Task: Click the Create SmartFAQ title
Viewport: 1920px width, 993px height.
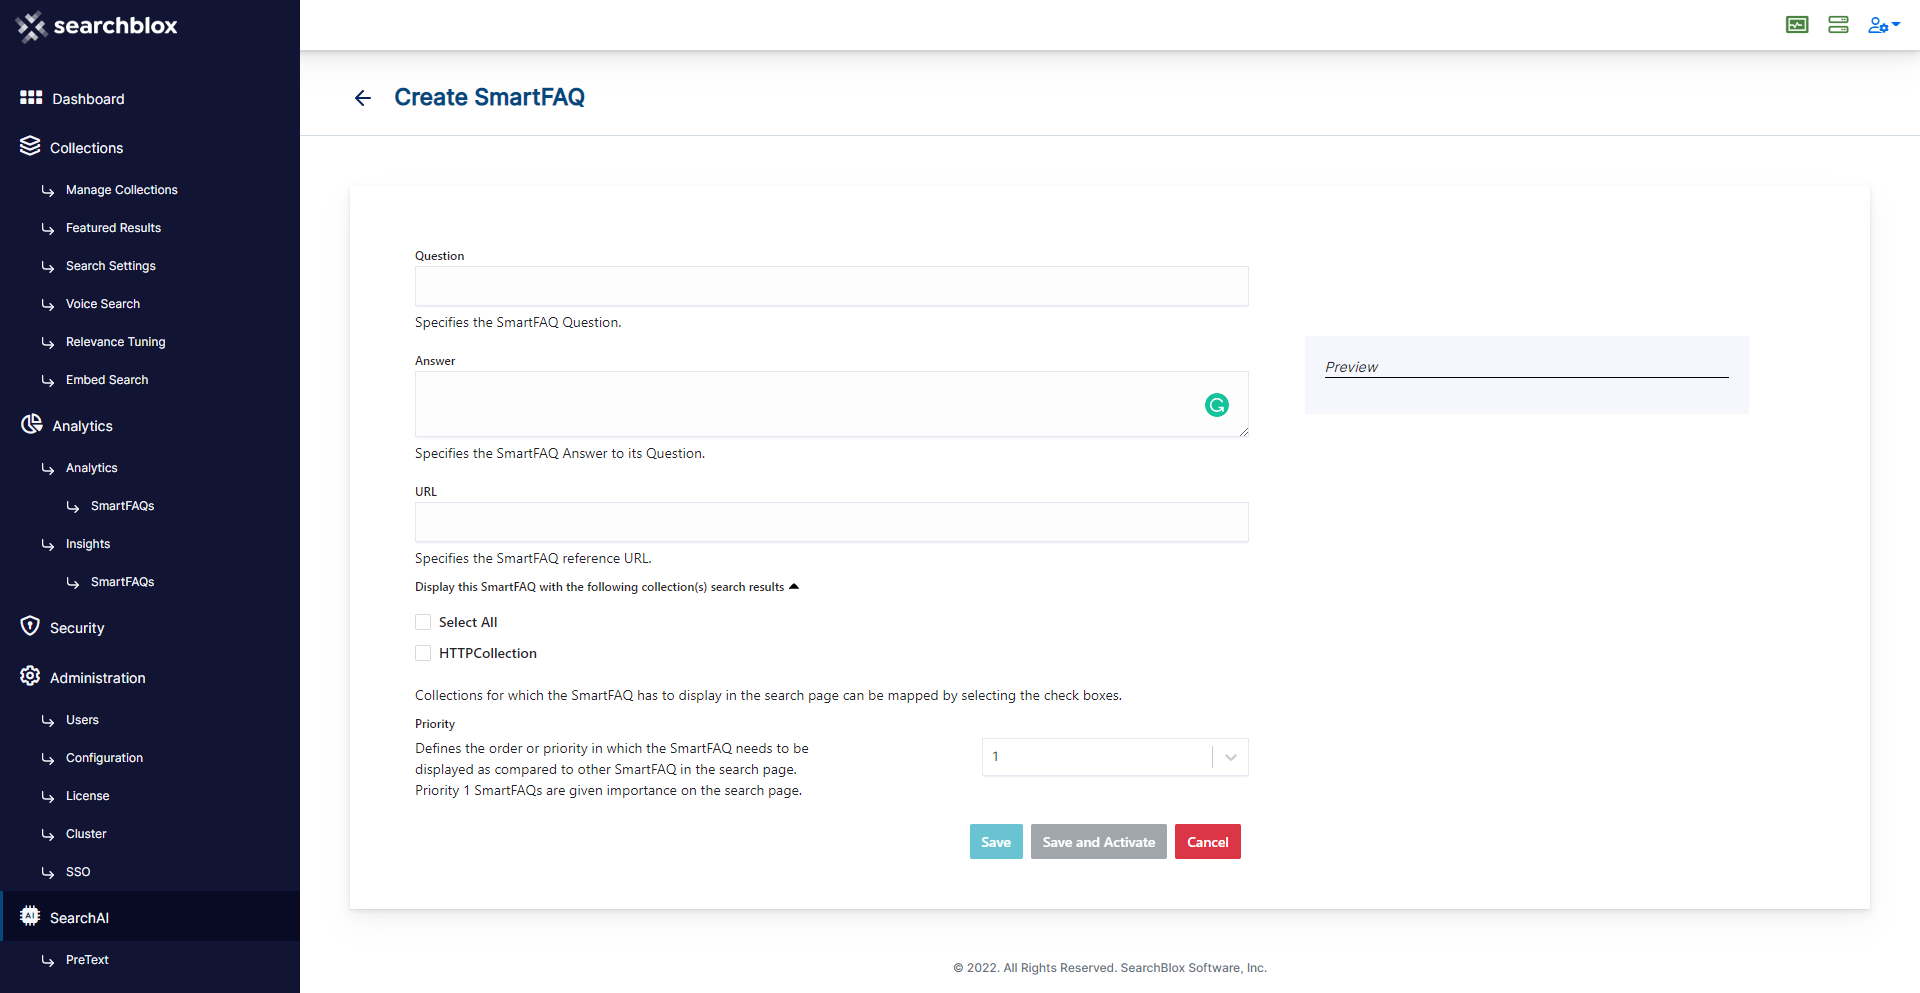Action: pyautogui.click(x=490, y=97)
